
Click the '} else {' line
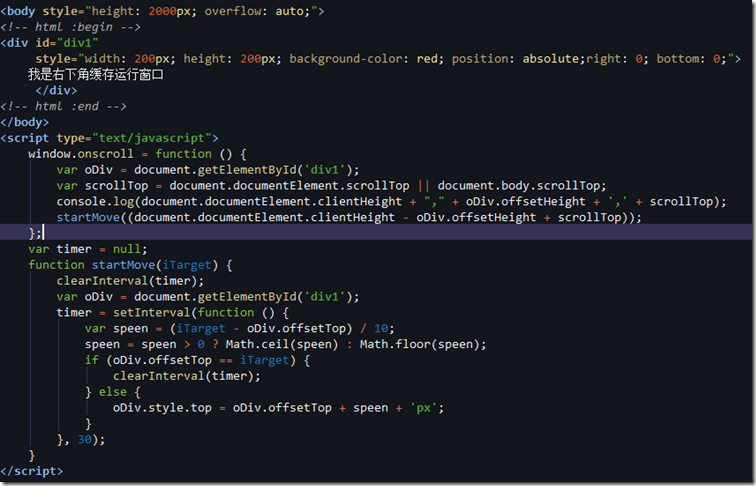(113, 392)
